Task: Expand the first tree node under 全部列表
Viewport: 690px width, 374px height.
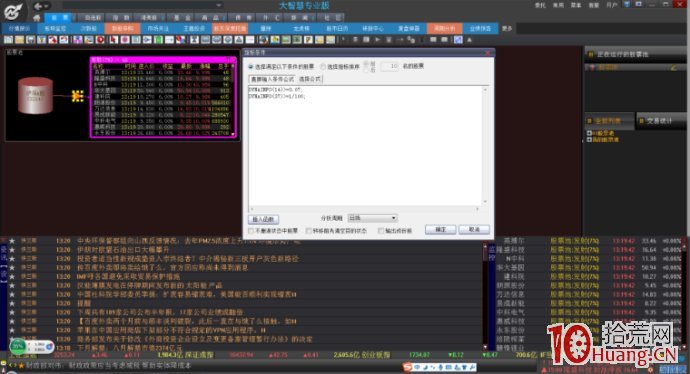Action: (x=589, y=133)
